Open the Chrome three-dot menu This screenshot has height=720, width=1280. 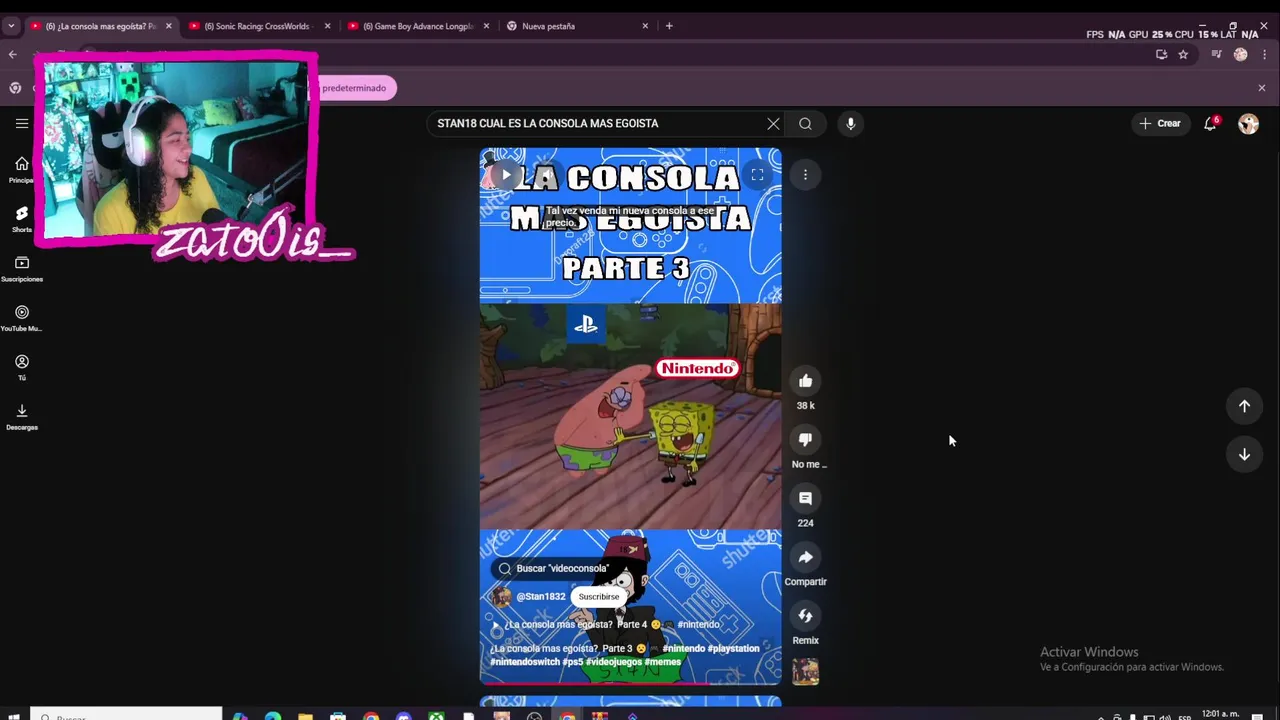click(x=1265, y=55)
